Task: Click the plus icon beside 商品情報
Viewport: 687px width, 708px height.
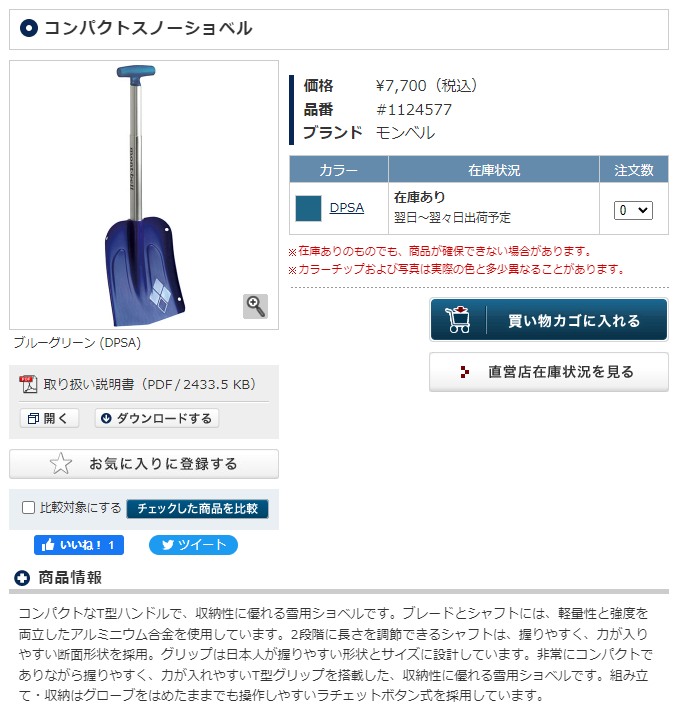Action: point(22,578)
